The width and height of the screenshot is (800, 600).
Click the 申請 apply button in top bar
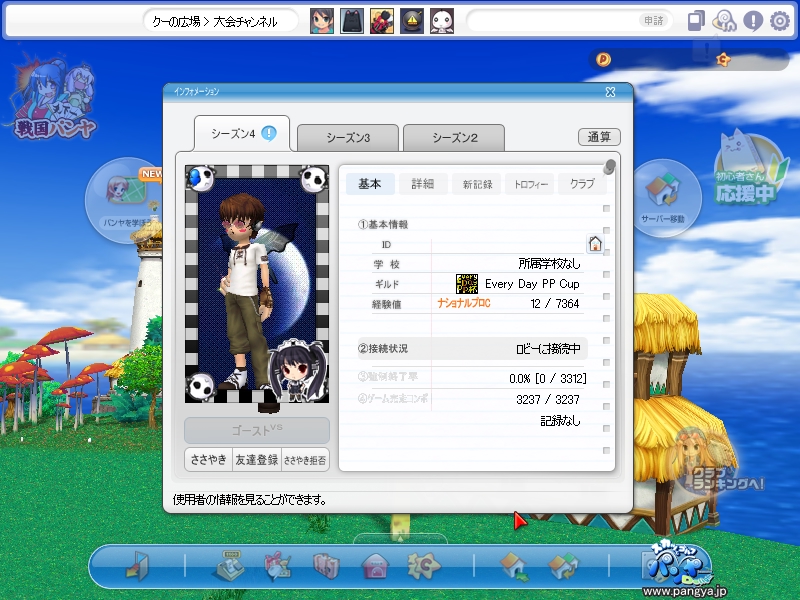(654, 21)
